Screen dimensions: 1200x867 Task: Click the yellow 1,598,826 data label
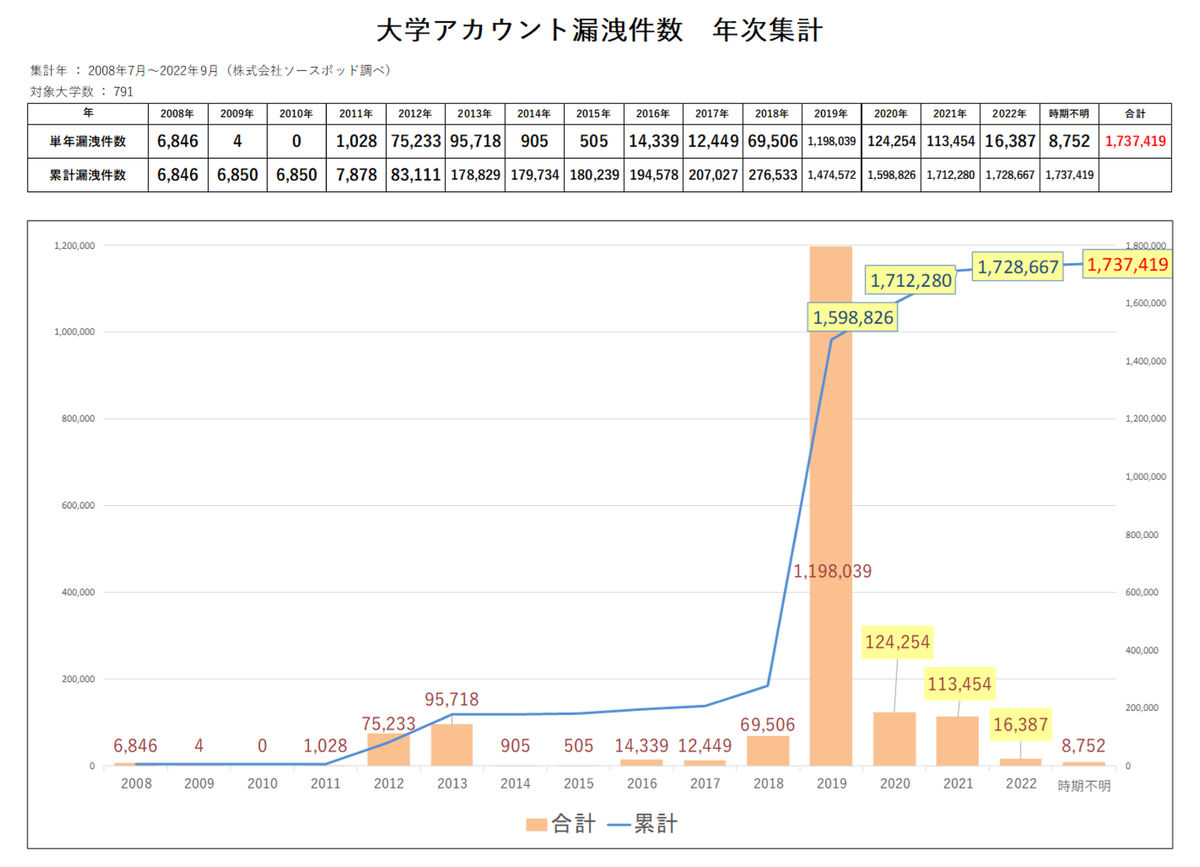click(x=853, y=317)
